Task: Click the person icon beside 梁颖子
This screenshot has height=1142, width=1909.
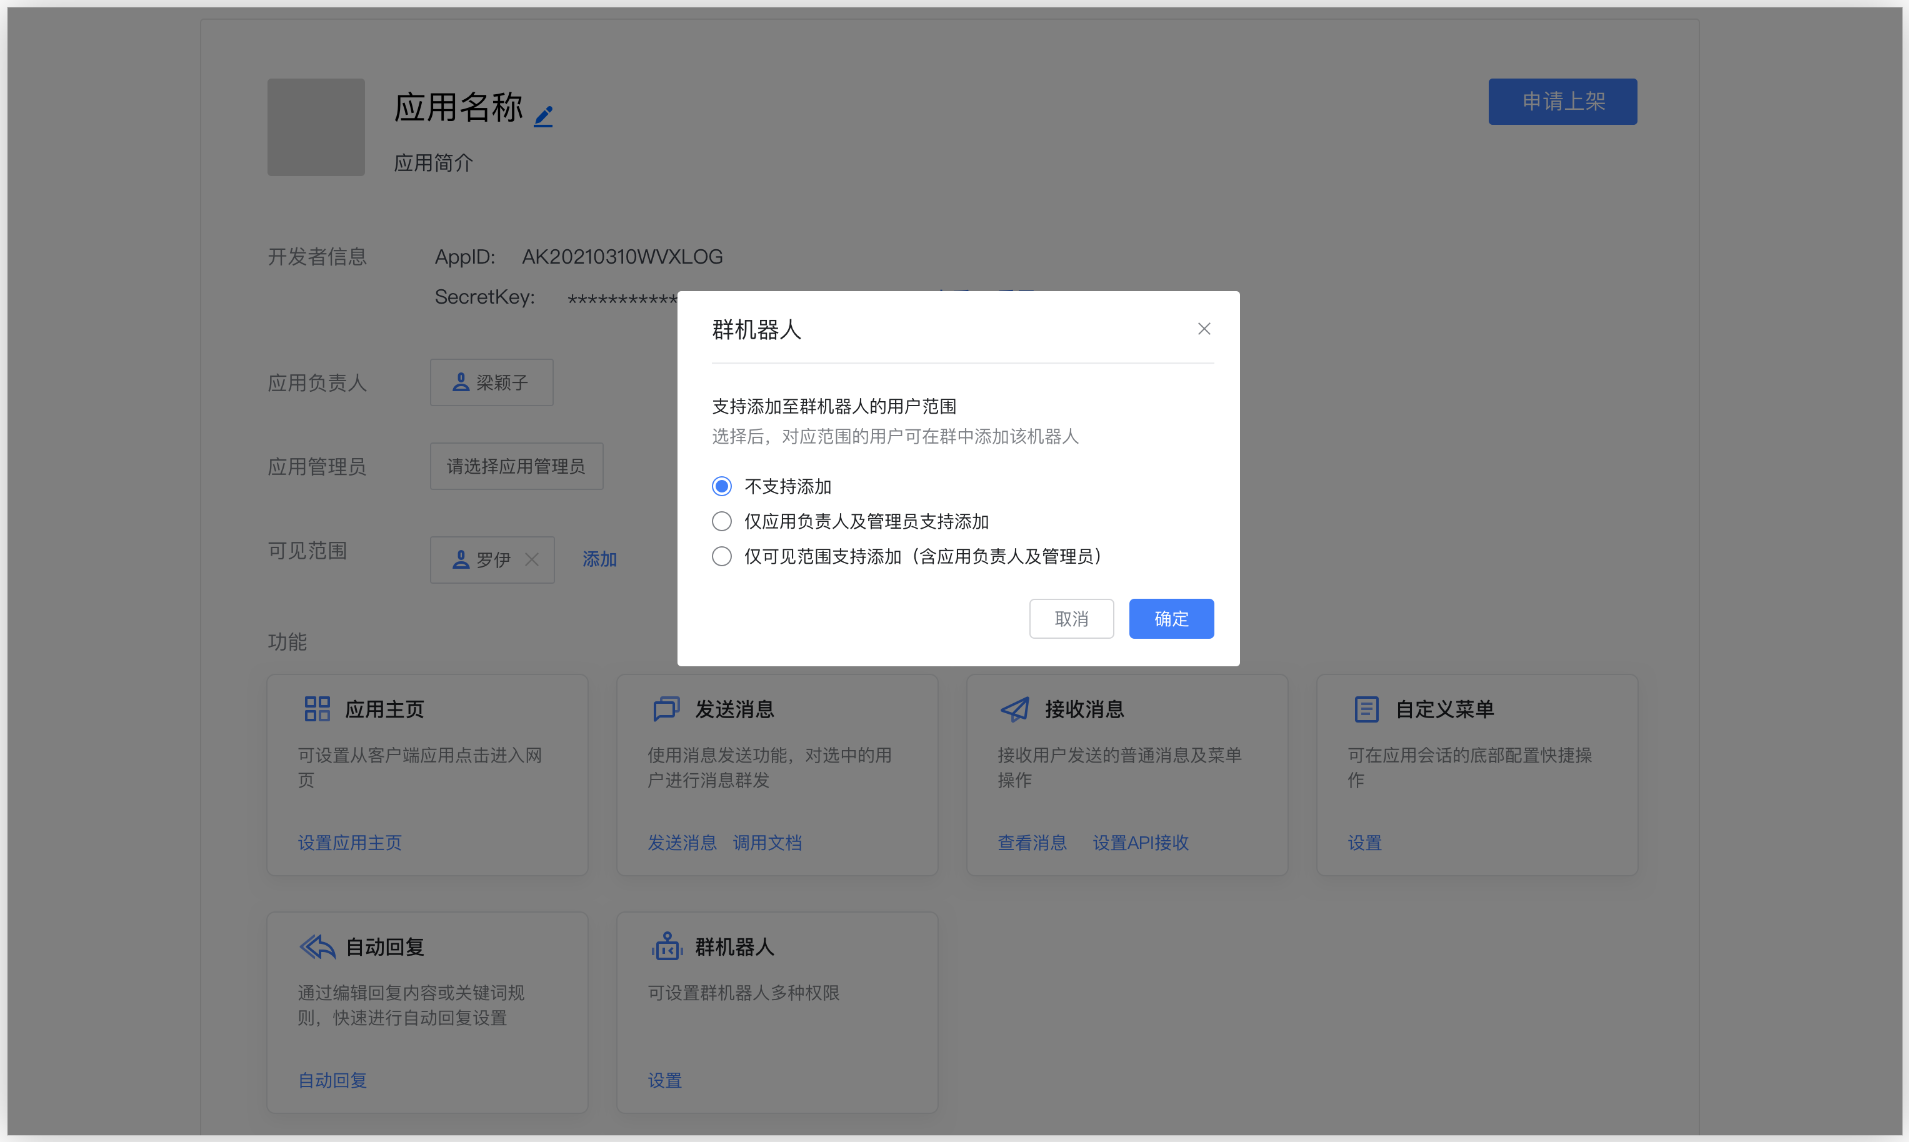Action: [461, 381]
